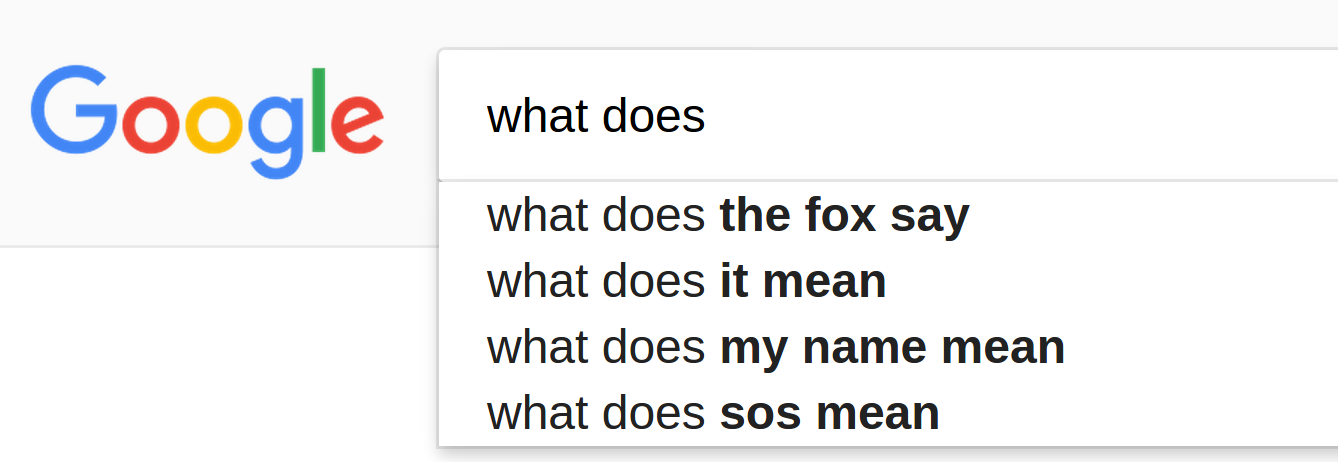Open the "what does sos mean" suggestion

tap(888, 413)
